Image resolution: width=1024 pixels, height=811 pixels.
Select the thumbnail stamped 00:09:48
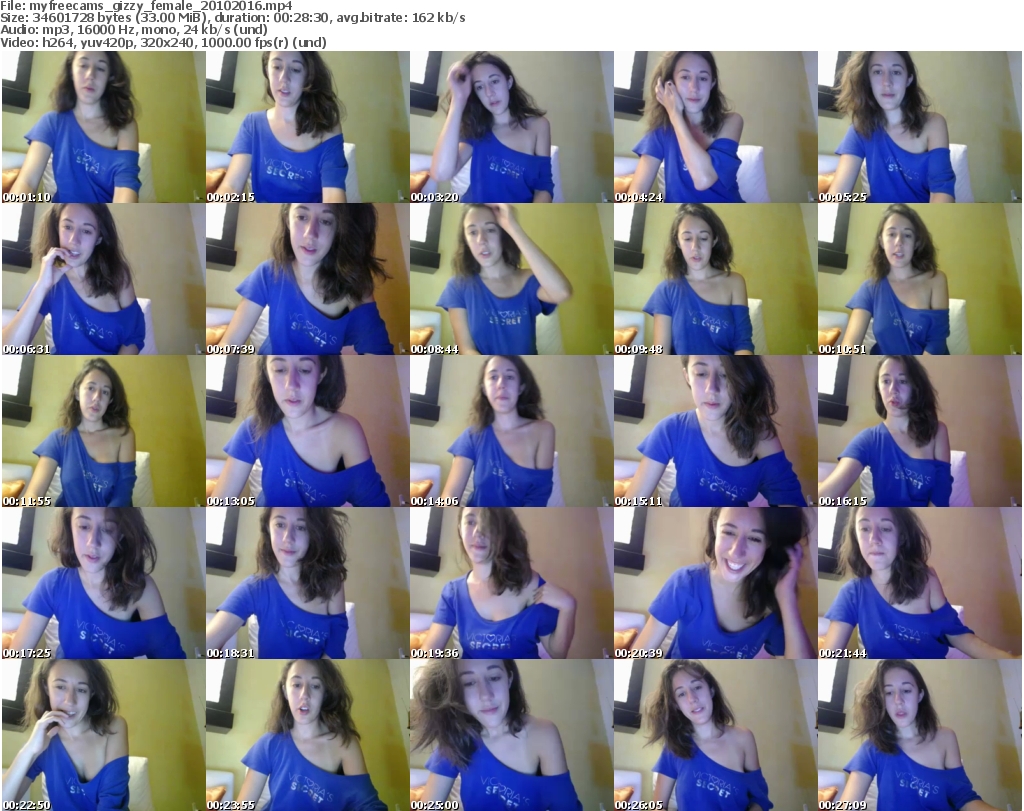pyautogui.click(x=716, y=279)
